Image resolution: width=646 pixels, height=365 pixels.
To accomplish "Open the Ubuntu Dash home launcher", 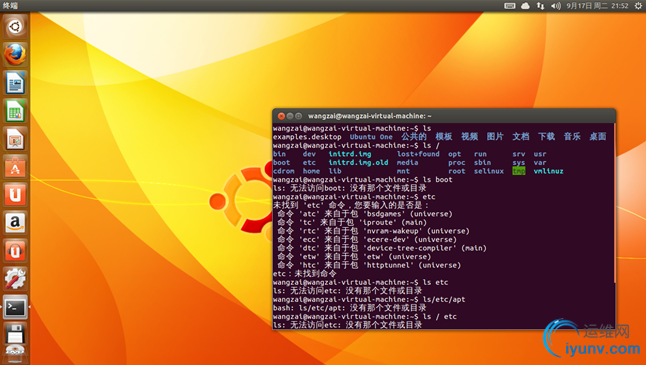I will (x=15, y=27).
